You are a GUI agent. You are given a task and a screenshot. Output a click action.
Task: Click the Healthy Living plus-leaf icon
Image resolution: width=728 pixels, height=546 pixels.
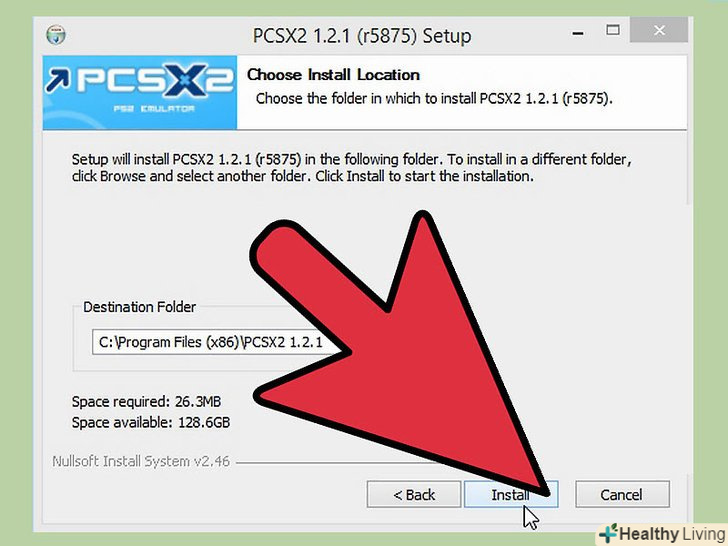(607, 533)
